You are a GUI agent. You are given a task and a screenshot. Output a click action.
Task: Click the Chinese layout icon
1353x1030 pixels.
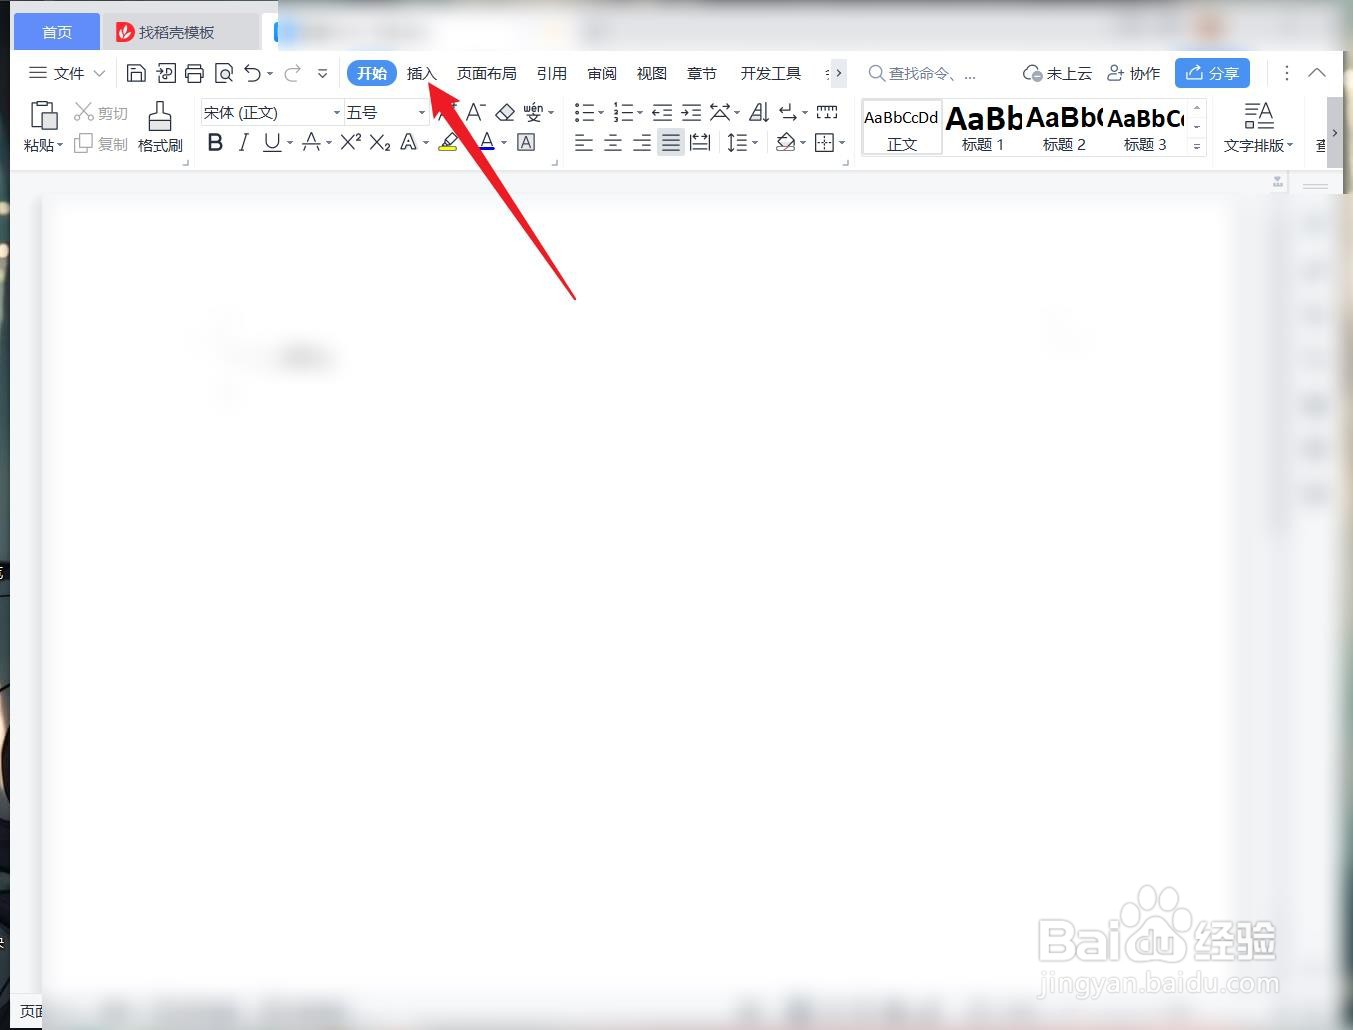[720, 112]
